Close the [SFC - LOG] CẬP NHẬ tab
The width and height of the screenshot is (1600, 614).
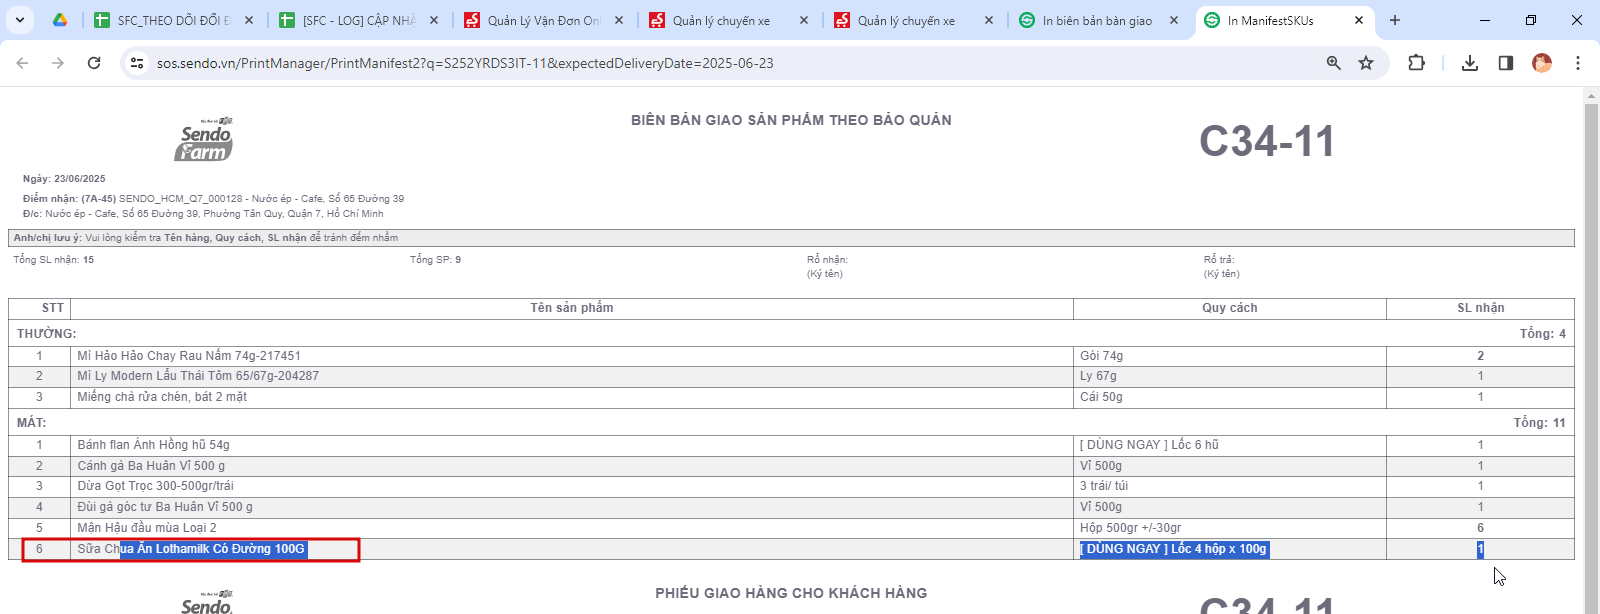tap(434, 20)
